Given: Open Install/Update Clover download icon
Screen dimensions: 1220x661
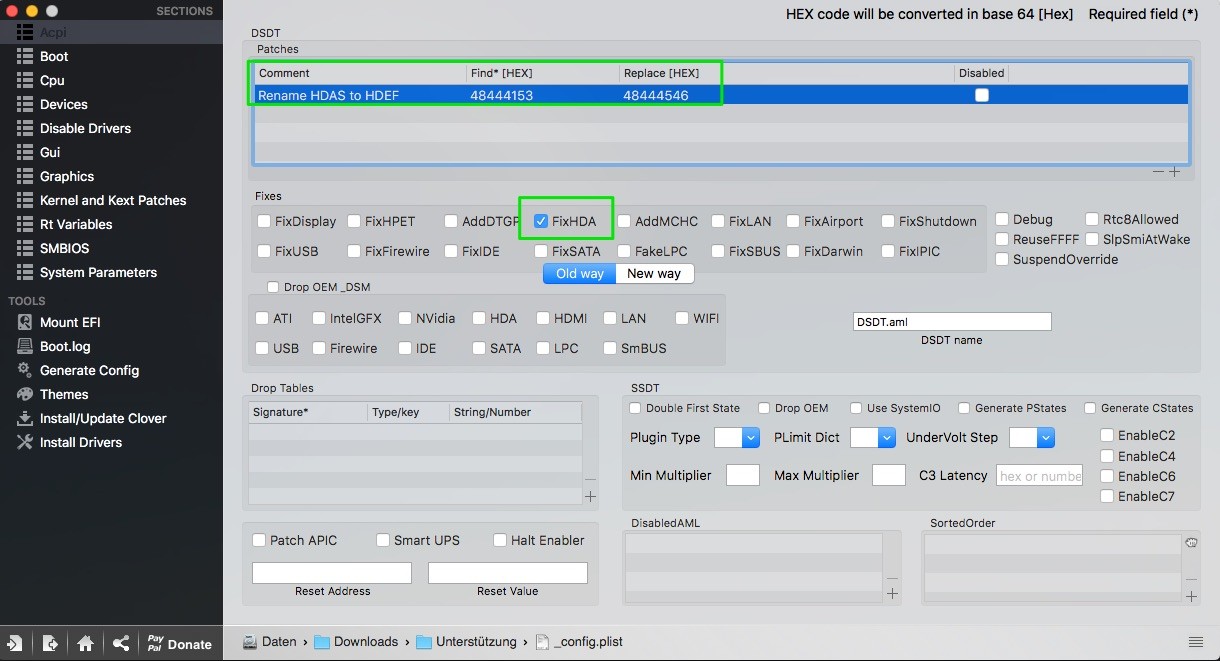Looking at the screenshot, I should (24, 418).
